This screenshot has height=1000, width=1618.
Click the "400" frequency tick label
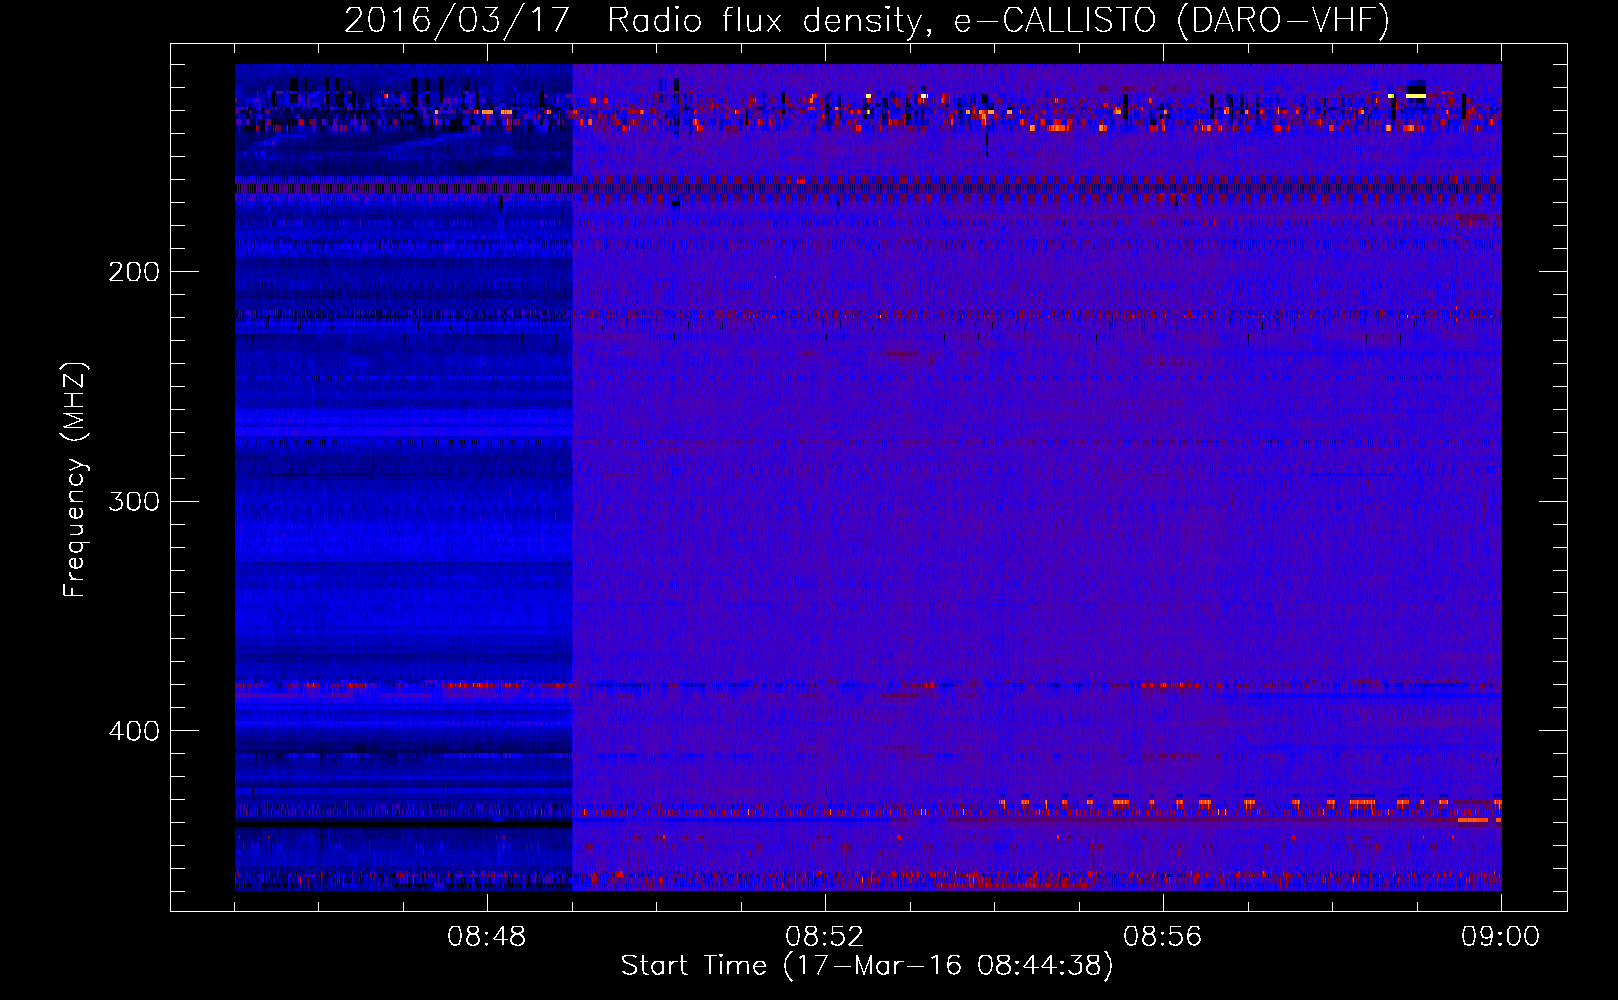pyautogui.click(x=134, y=731)
